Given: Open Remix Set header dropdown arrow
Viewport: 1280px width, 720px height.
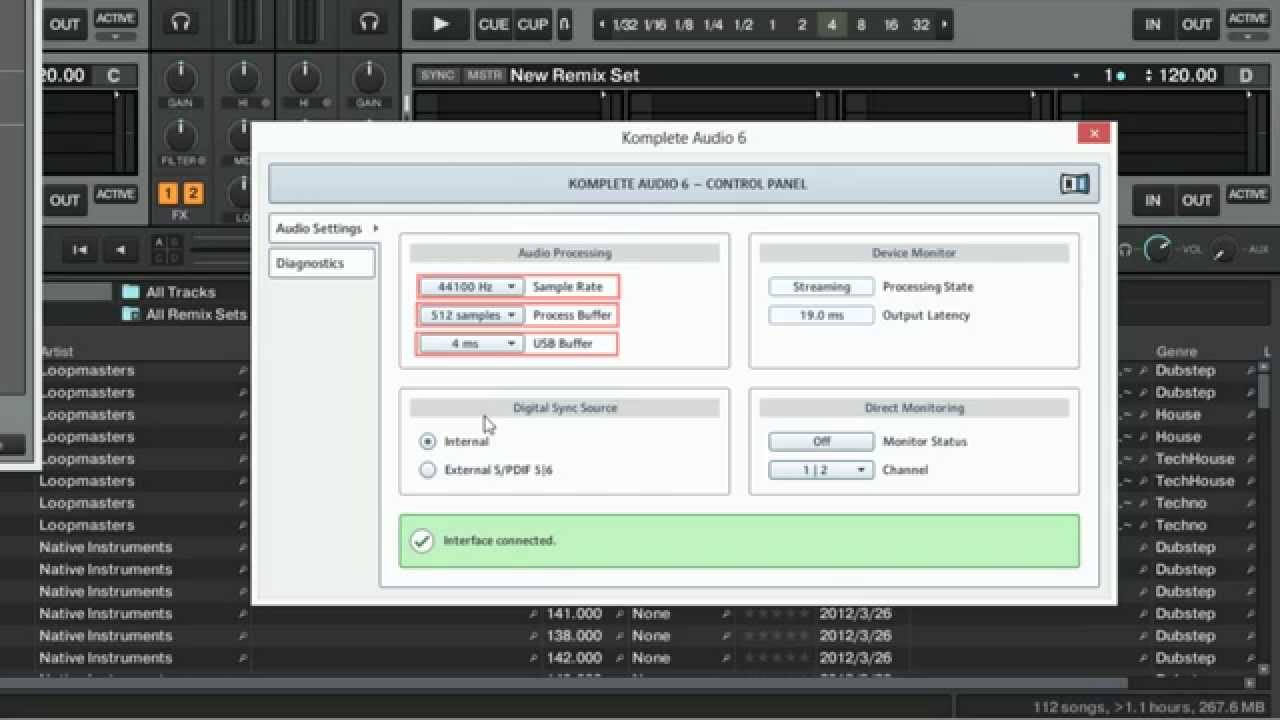Looking at the screenshot, I should pos(1076,76).
